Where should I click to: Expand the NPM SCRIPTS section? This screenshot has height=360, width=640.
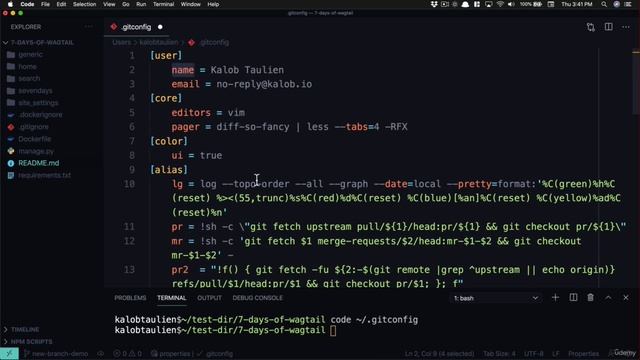[31, 341]
